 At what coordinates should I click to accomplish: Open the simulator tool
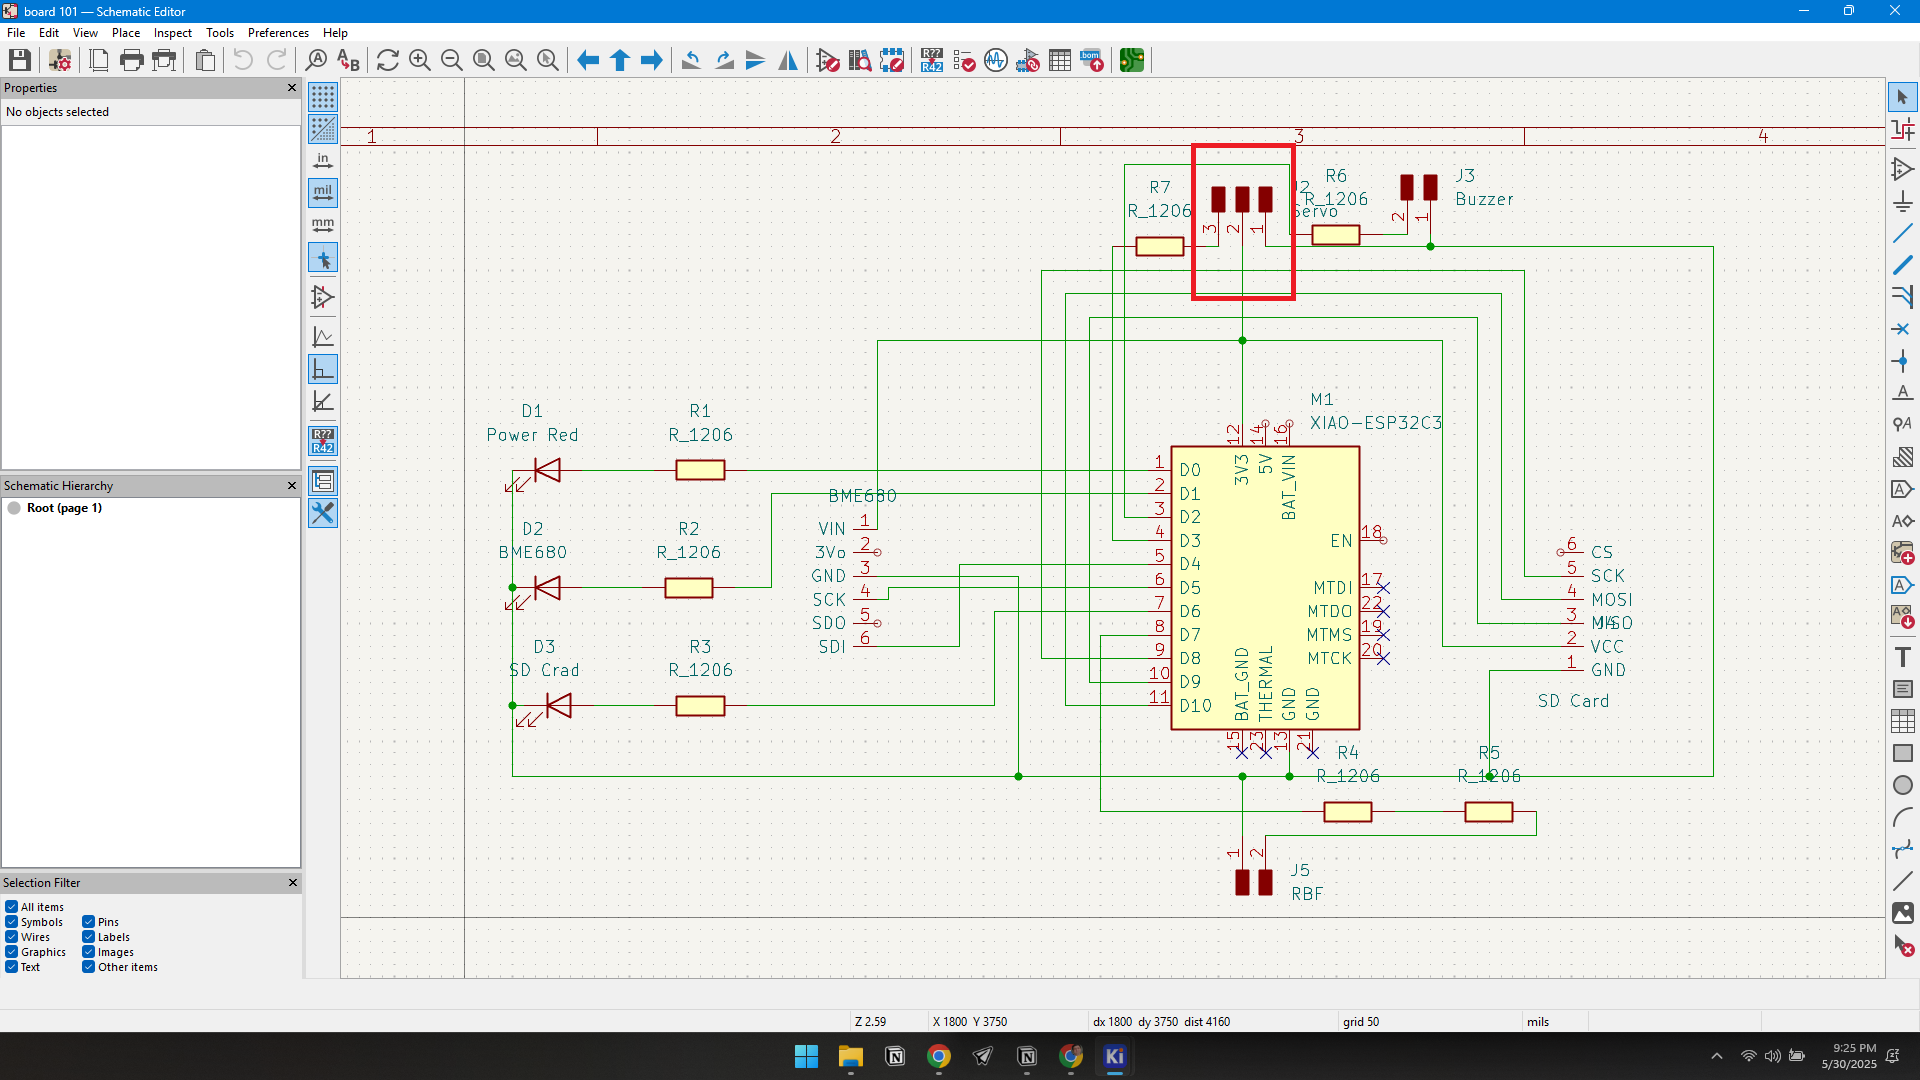pyautogui.click(x=996, y=61)
